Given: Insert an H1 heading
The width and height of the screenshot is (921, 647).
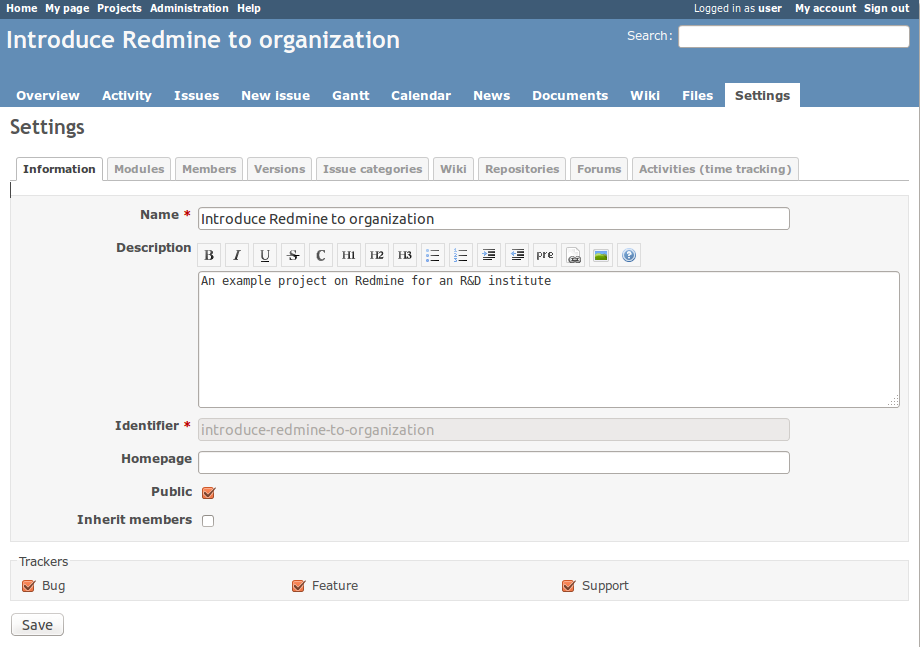Looking at the screenshot, I should (349, 255).
